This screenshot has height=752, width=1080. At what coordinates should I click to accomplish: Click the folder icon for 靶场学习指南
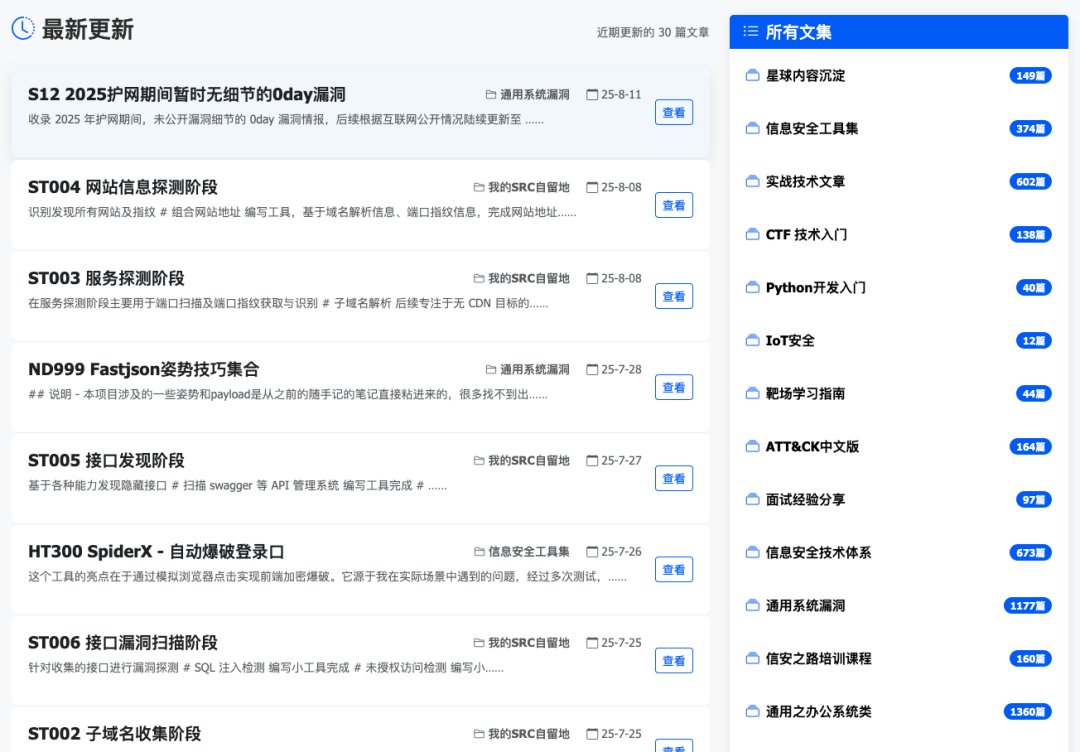[x=753, y=393]
